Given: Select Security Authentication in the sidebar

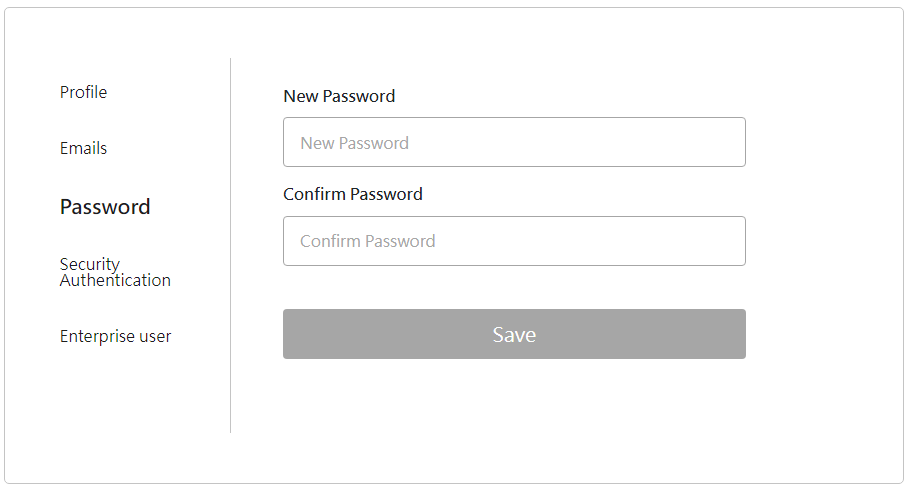Looking at the screenshot, I should (115, 272).
